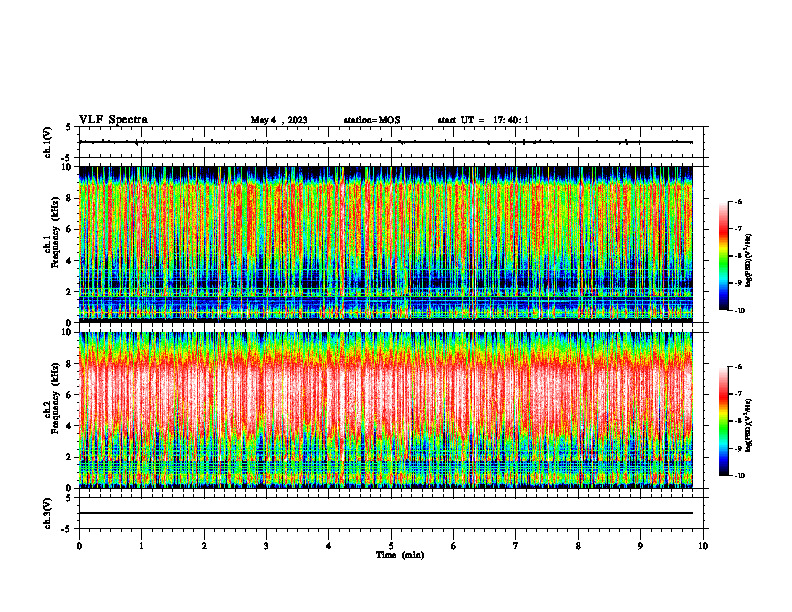Click the "-9" tick on ch.1 colorbar

[x=738, y=283]
